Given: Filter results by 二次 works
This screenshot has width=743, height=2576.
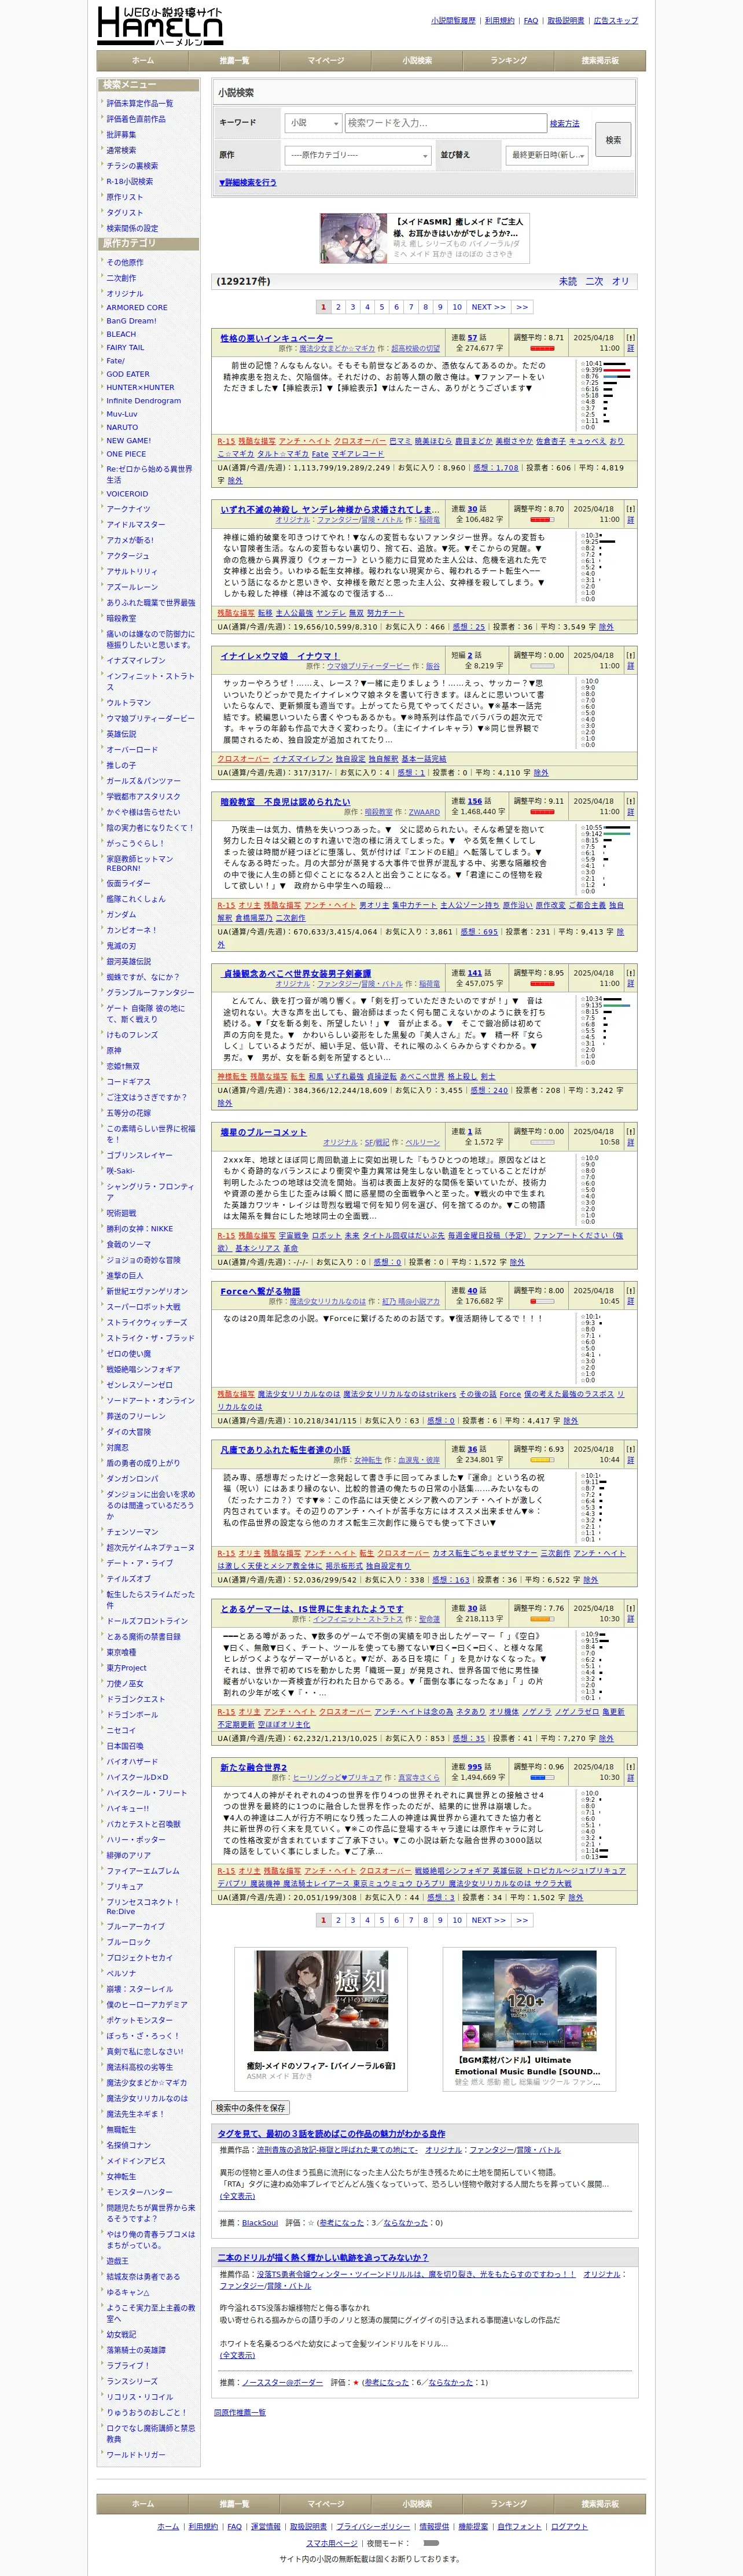Looking at the screenshot, I should [x=594, y=282].
